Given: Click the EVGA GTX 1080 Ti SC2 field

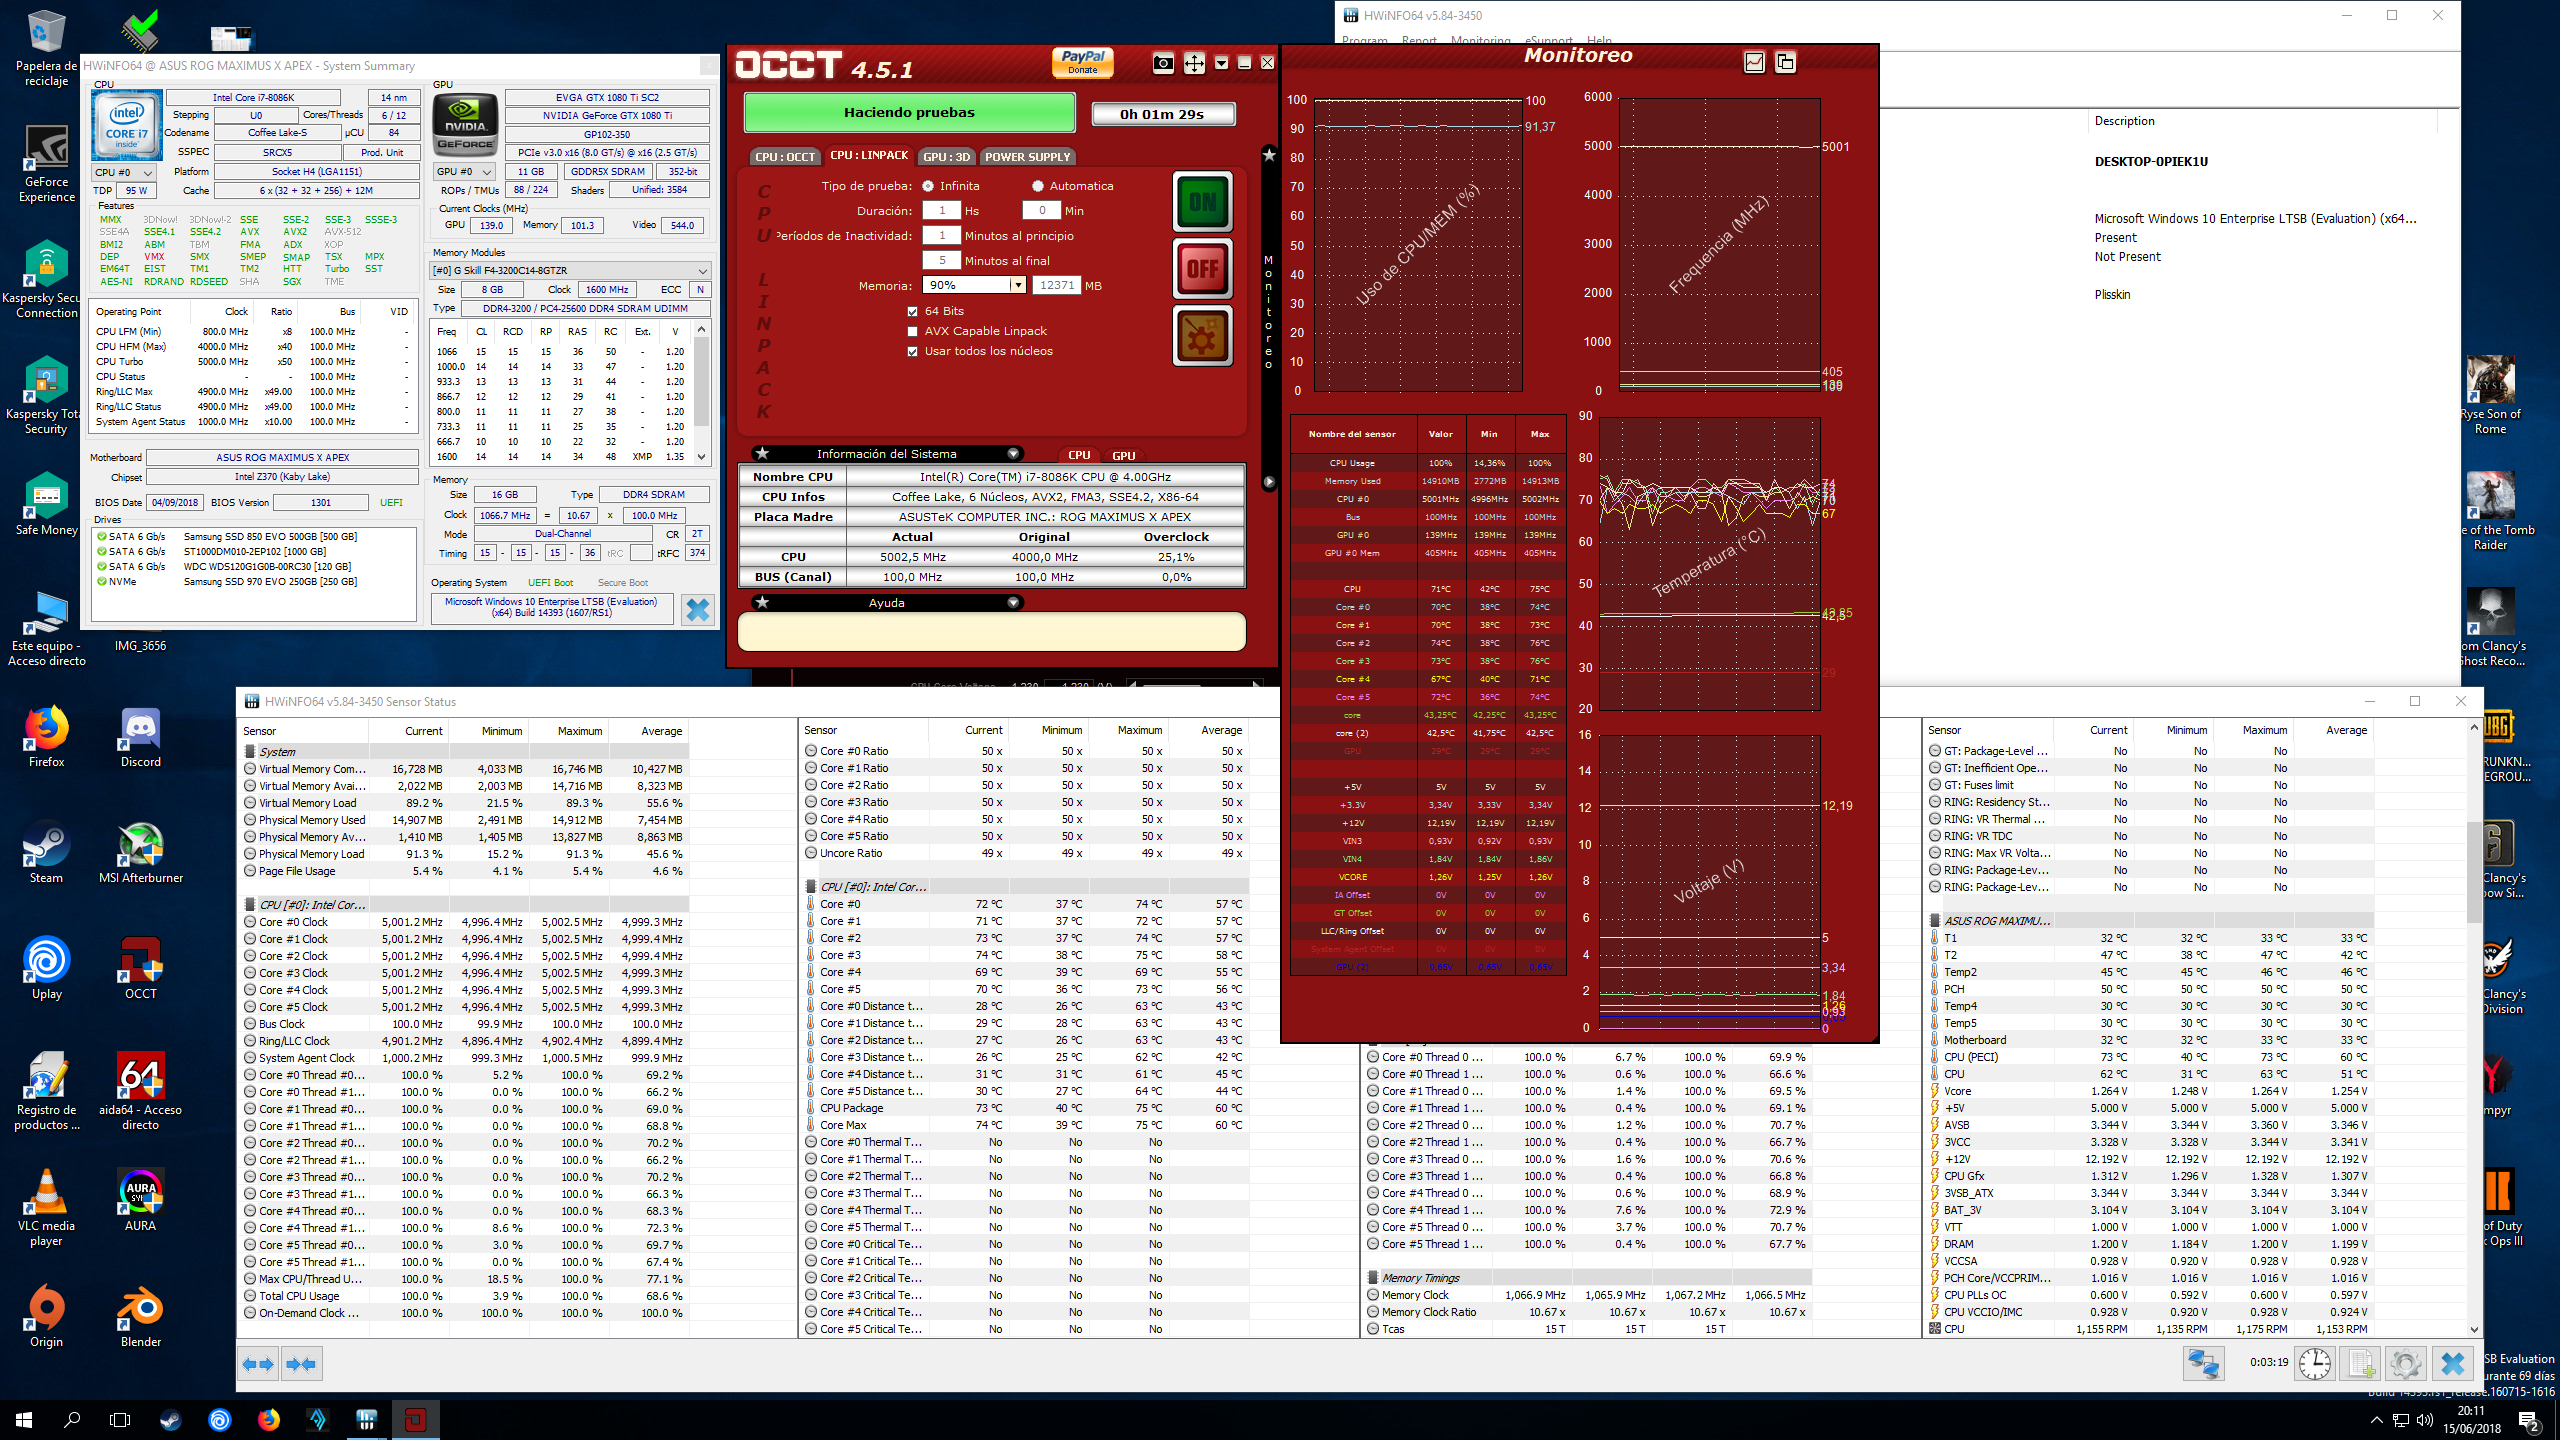Looking at the screenshot, I should pyautogui.click(x=607, y=98).
